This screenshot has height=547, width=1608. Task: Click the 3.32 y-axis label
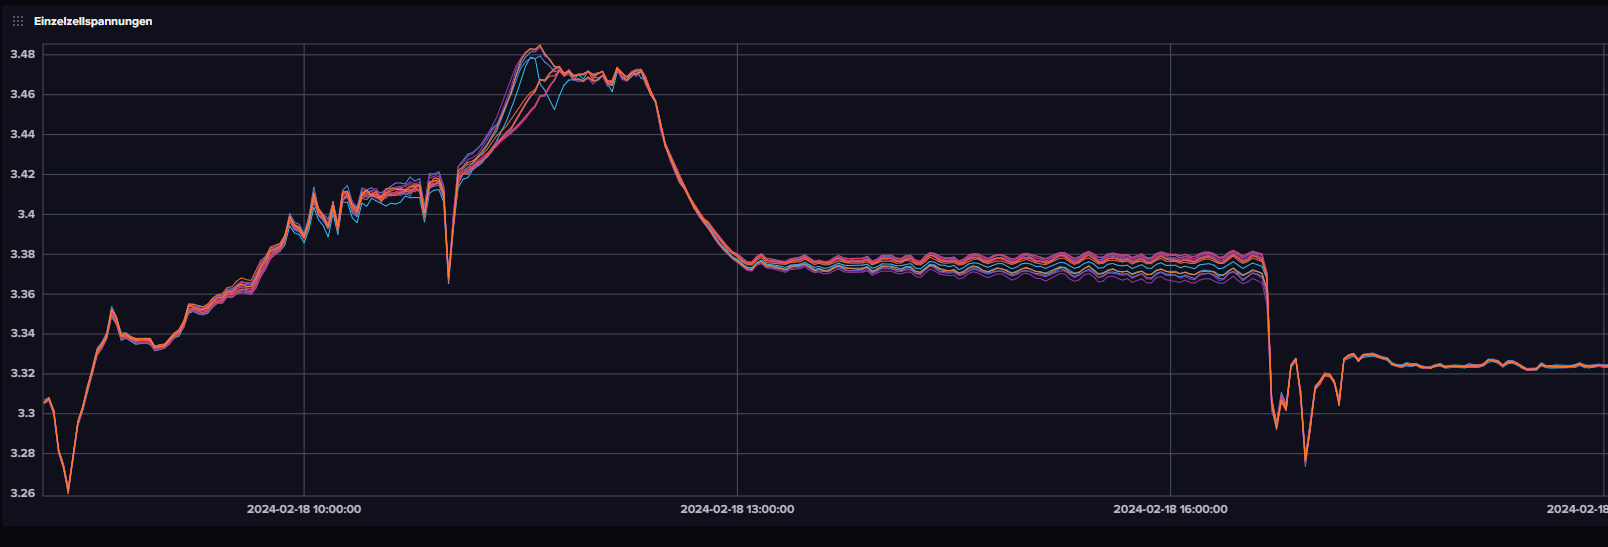pyautogui.click(x=22, y=373)
